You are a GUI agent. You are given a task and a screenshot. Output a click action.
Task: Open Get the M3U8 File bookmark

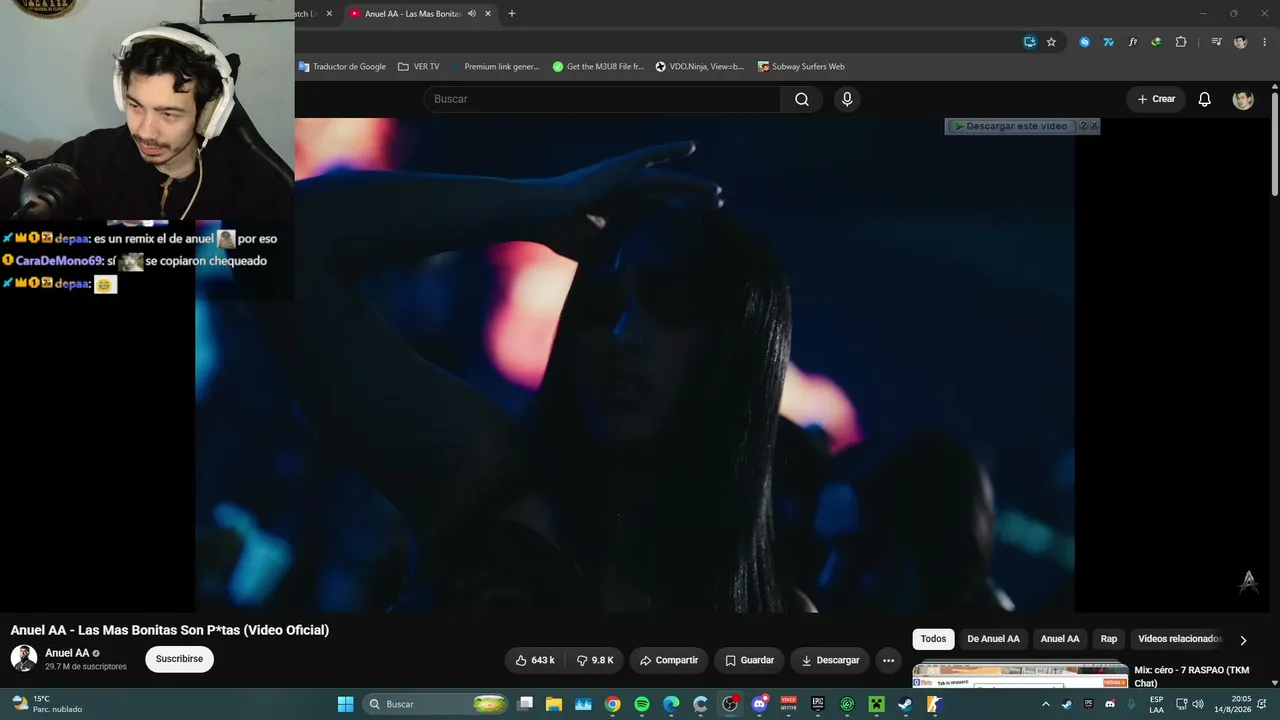(599, 67)
